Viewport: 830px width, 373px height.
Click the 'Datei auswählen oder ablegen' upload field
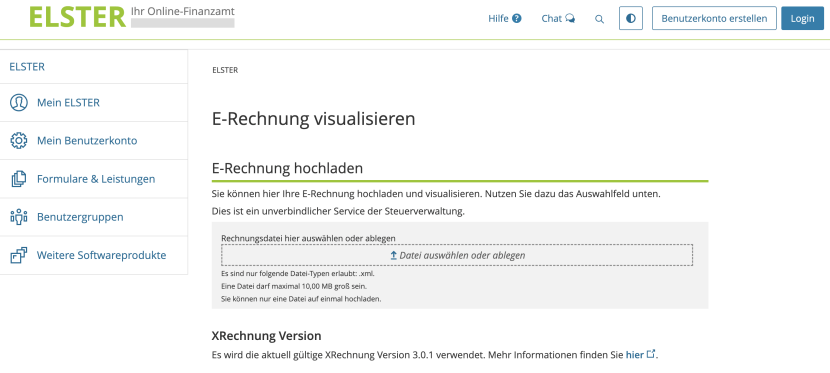pyautogui.click(x=457, y=255)
